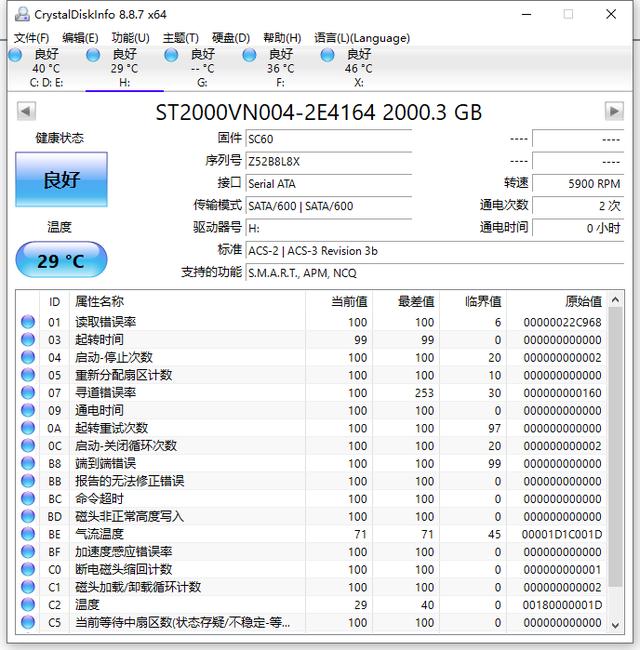Click status orb for attribute 0C 启动-关闭循环次数
The image size is (640, 650).
(28, 446)
